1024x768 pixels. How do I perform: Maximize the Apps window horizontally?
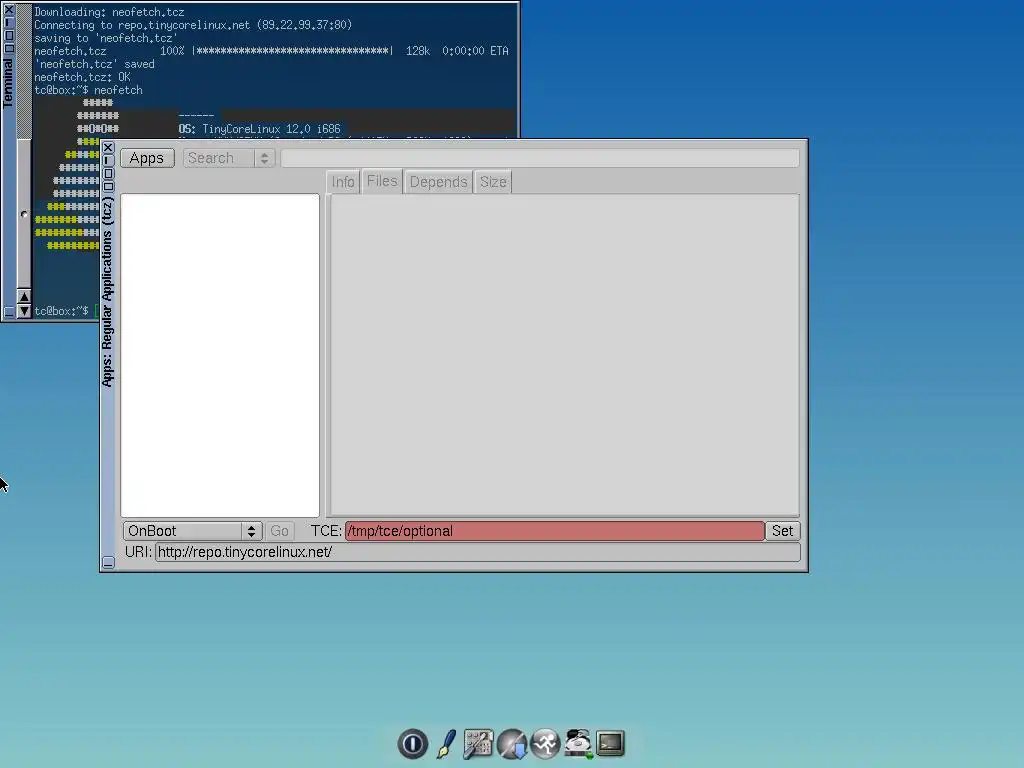pos(108,186)
